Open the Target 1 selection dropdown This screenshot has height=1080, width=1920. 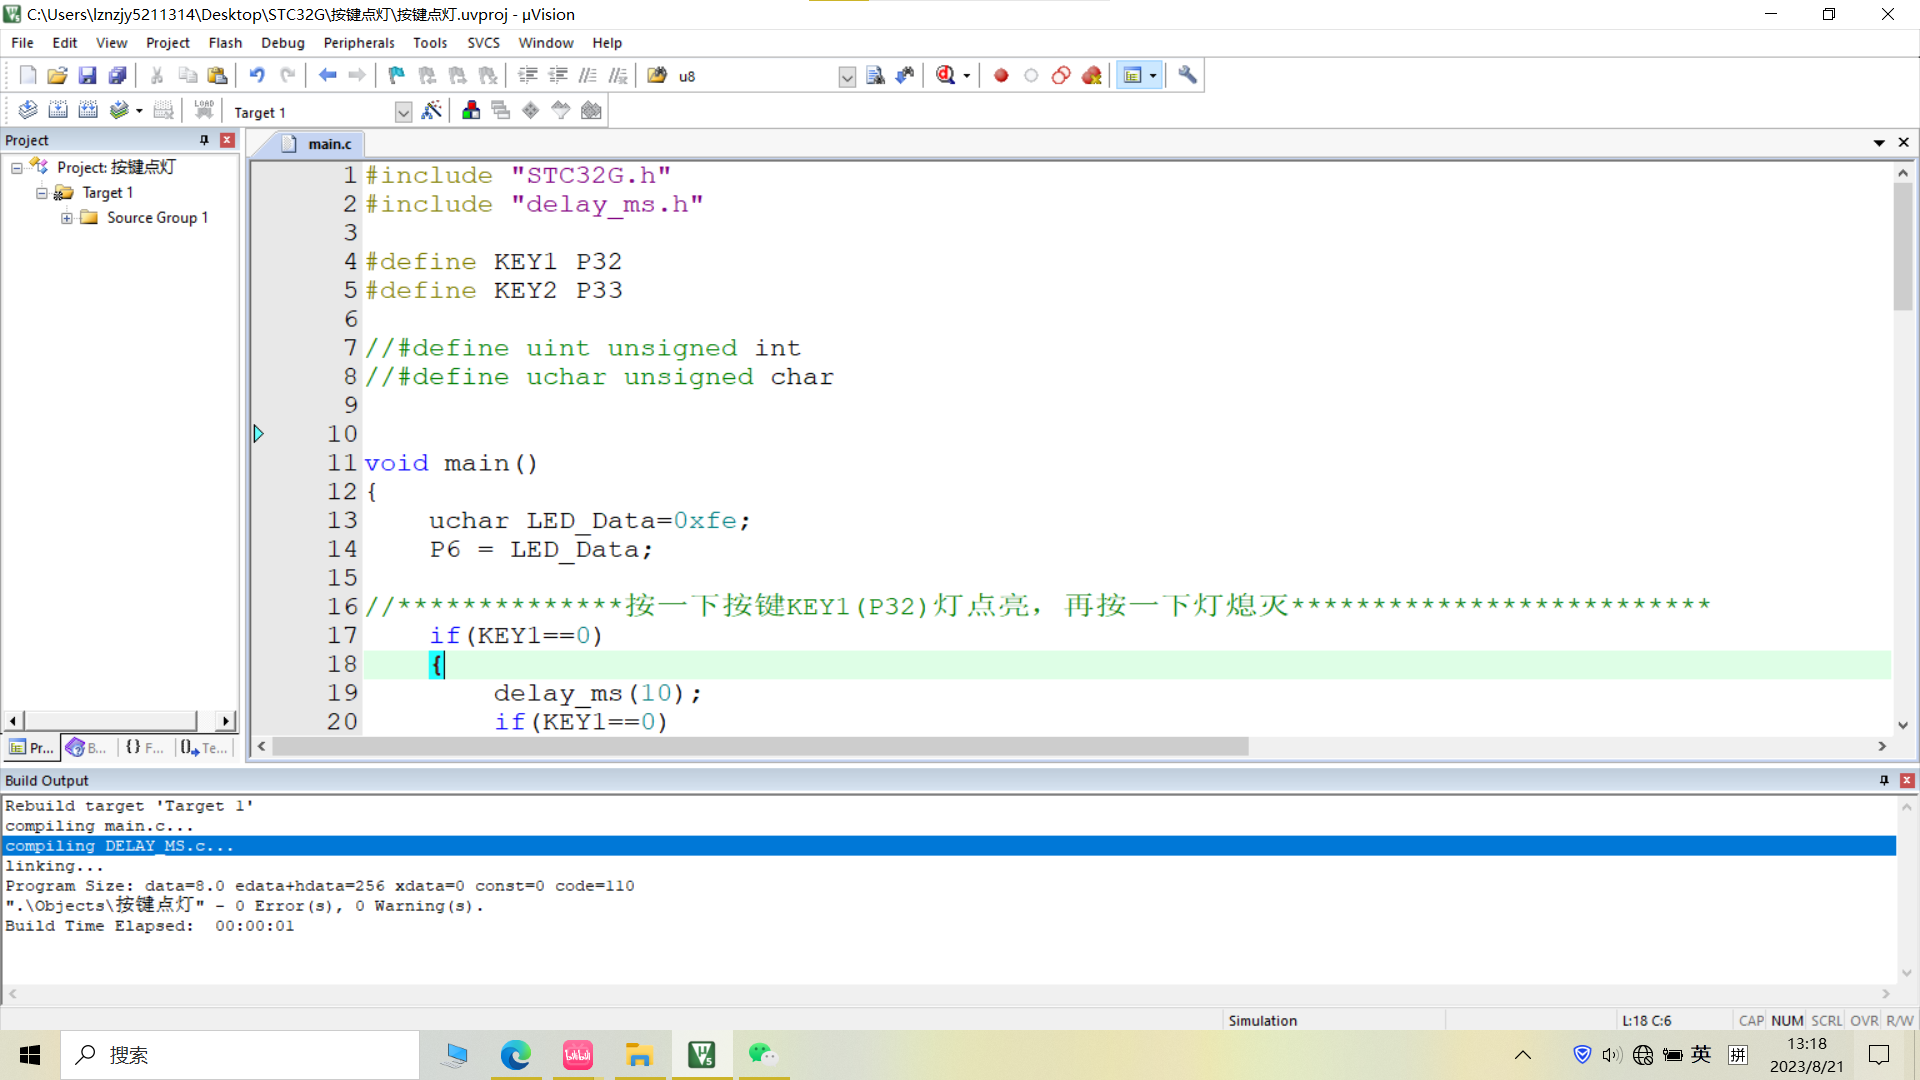tap(403, 112)
